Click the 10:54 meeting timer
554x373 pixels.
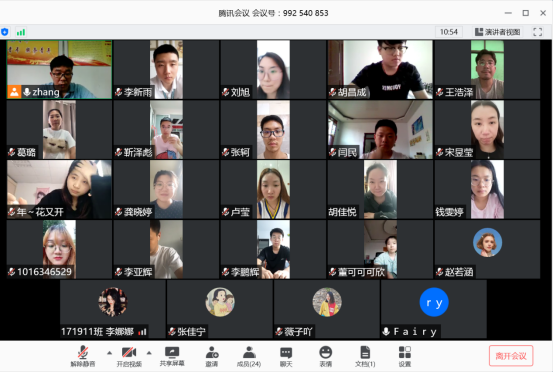pyautogui.click(x=449, y=32)
